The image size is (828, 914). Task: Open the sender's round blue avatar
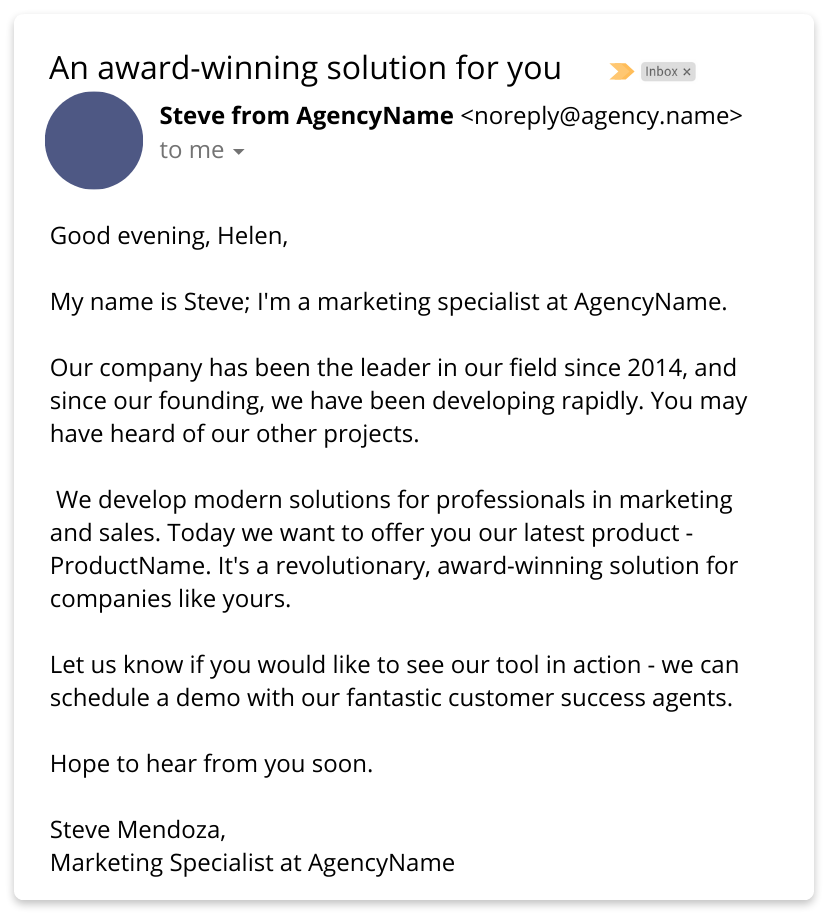click(x=94, y=140)
